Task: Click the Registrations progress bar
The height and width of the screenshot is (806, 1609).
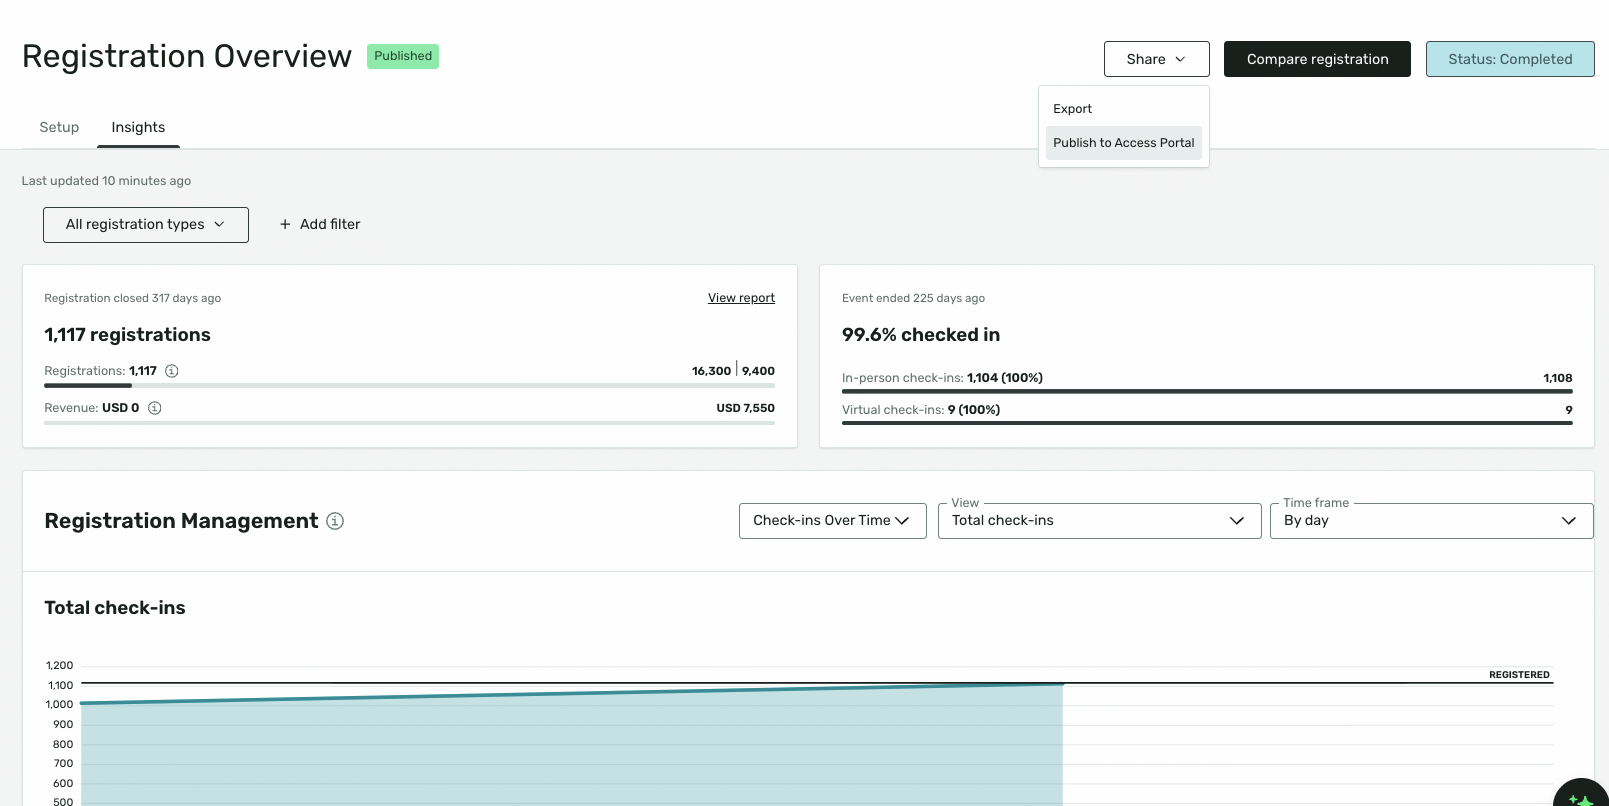Action: point(409,385)
